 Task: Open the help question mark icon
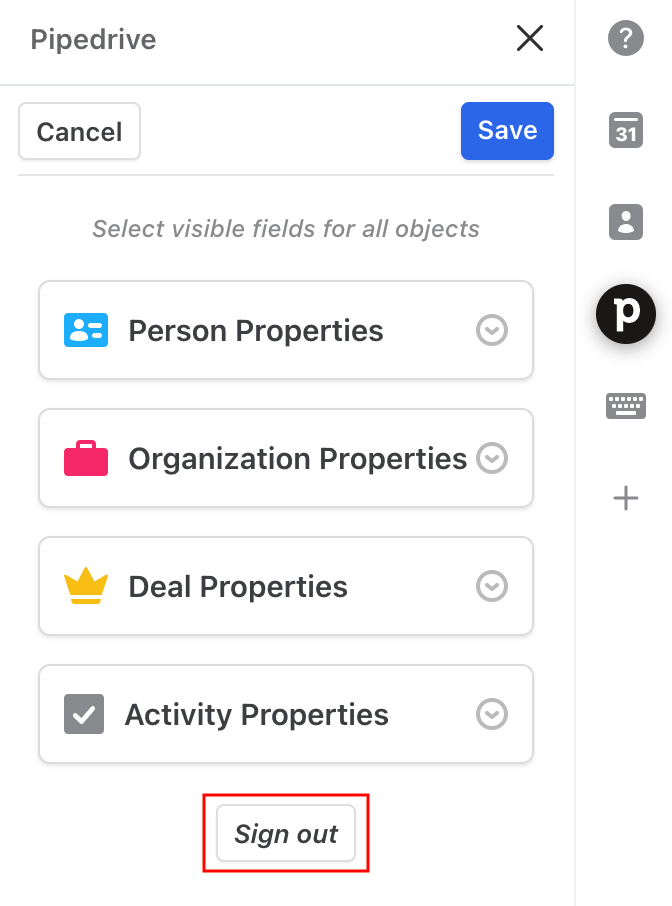625,38
